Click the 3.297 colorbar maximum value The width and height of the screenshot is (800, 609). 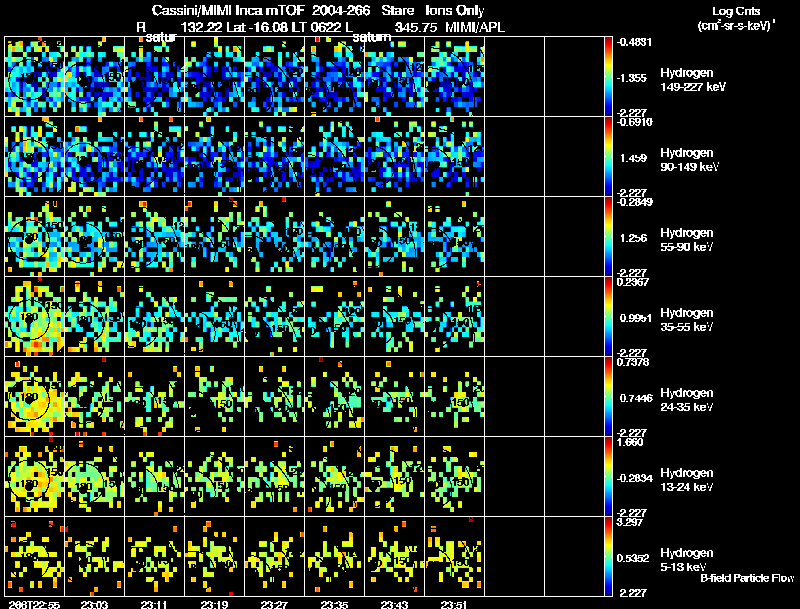click(629, 522)
